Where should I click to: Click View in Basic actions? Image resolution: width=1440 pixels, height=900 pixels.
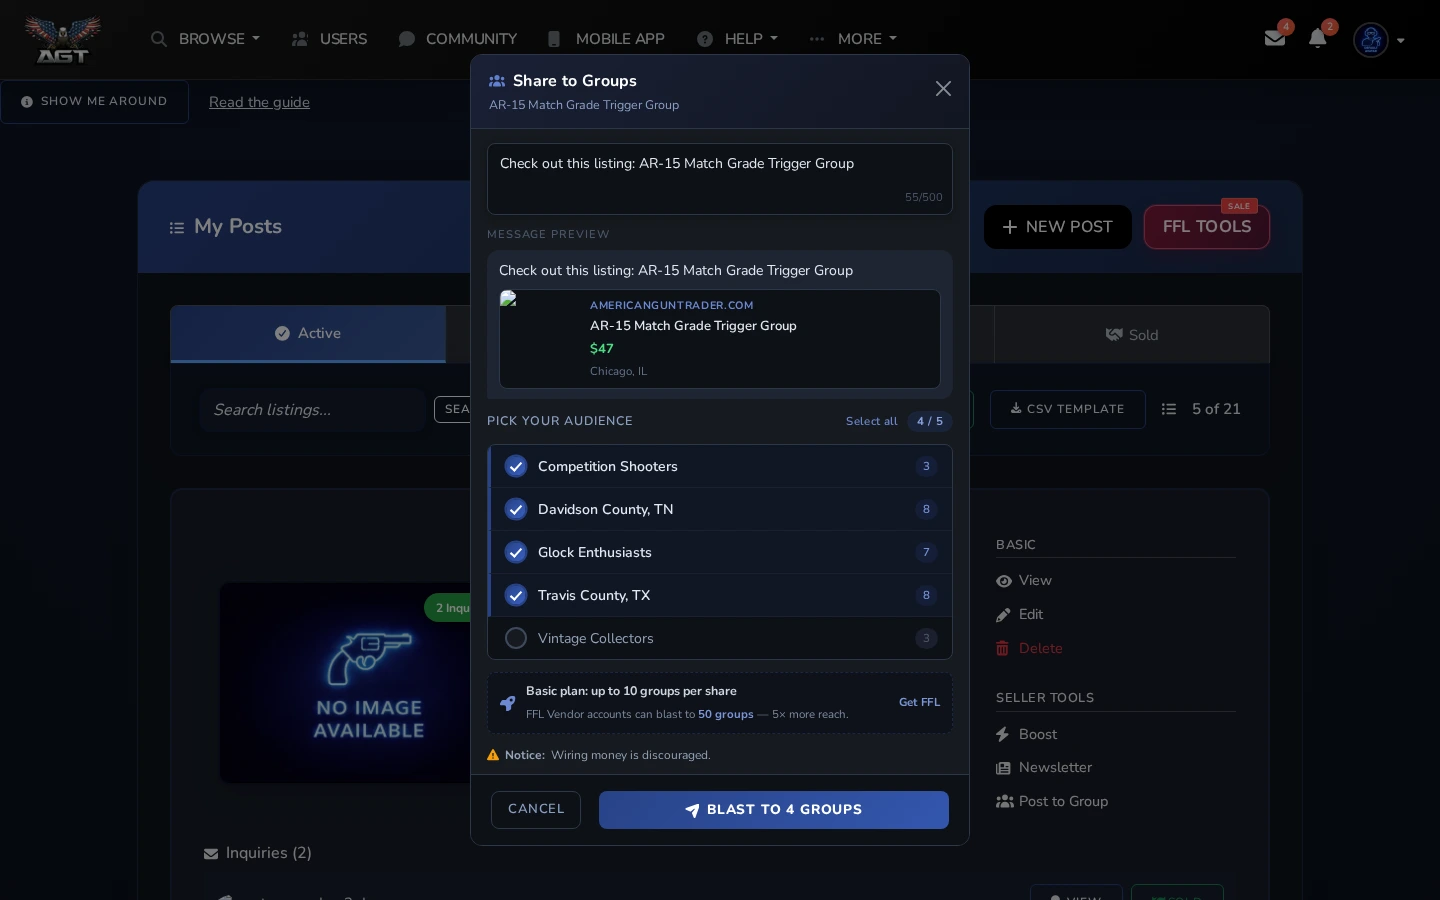click(1024, 580)
